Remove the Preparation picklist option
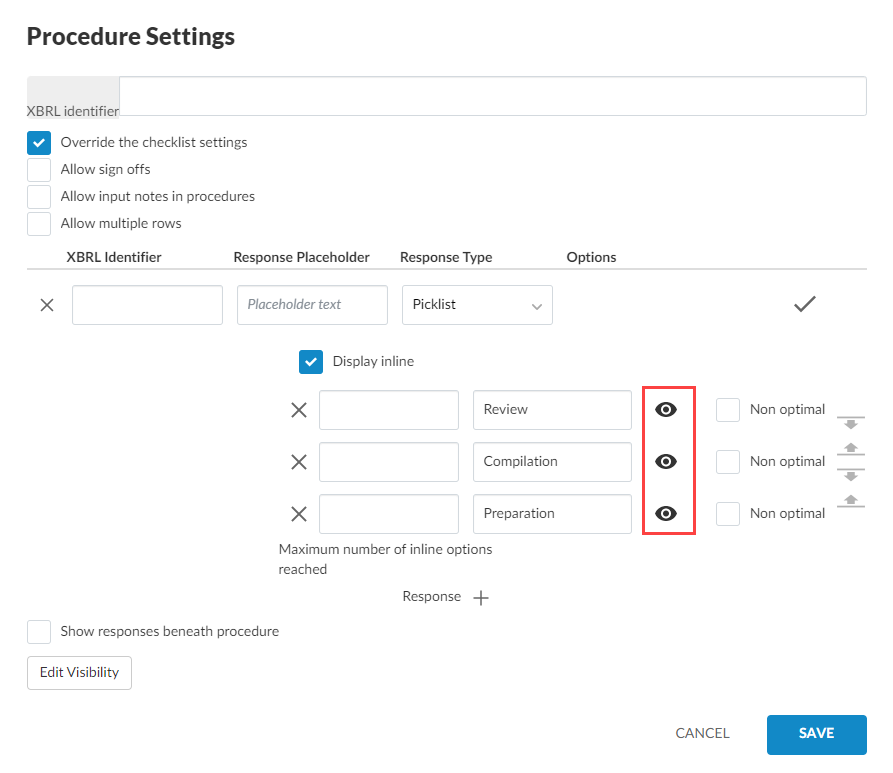 pyautogui.click(x=298, y=514)
